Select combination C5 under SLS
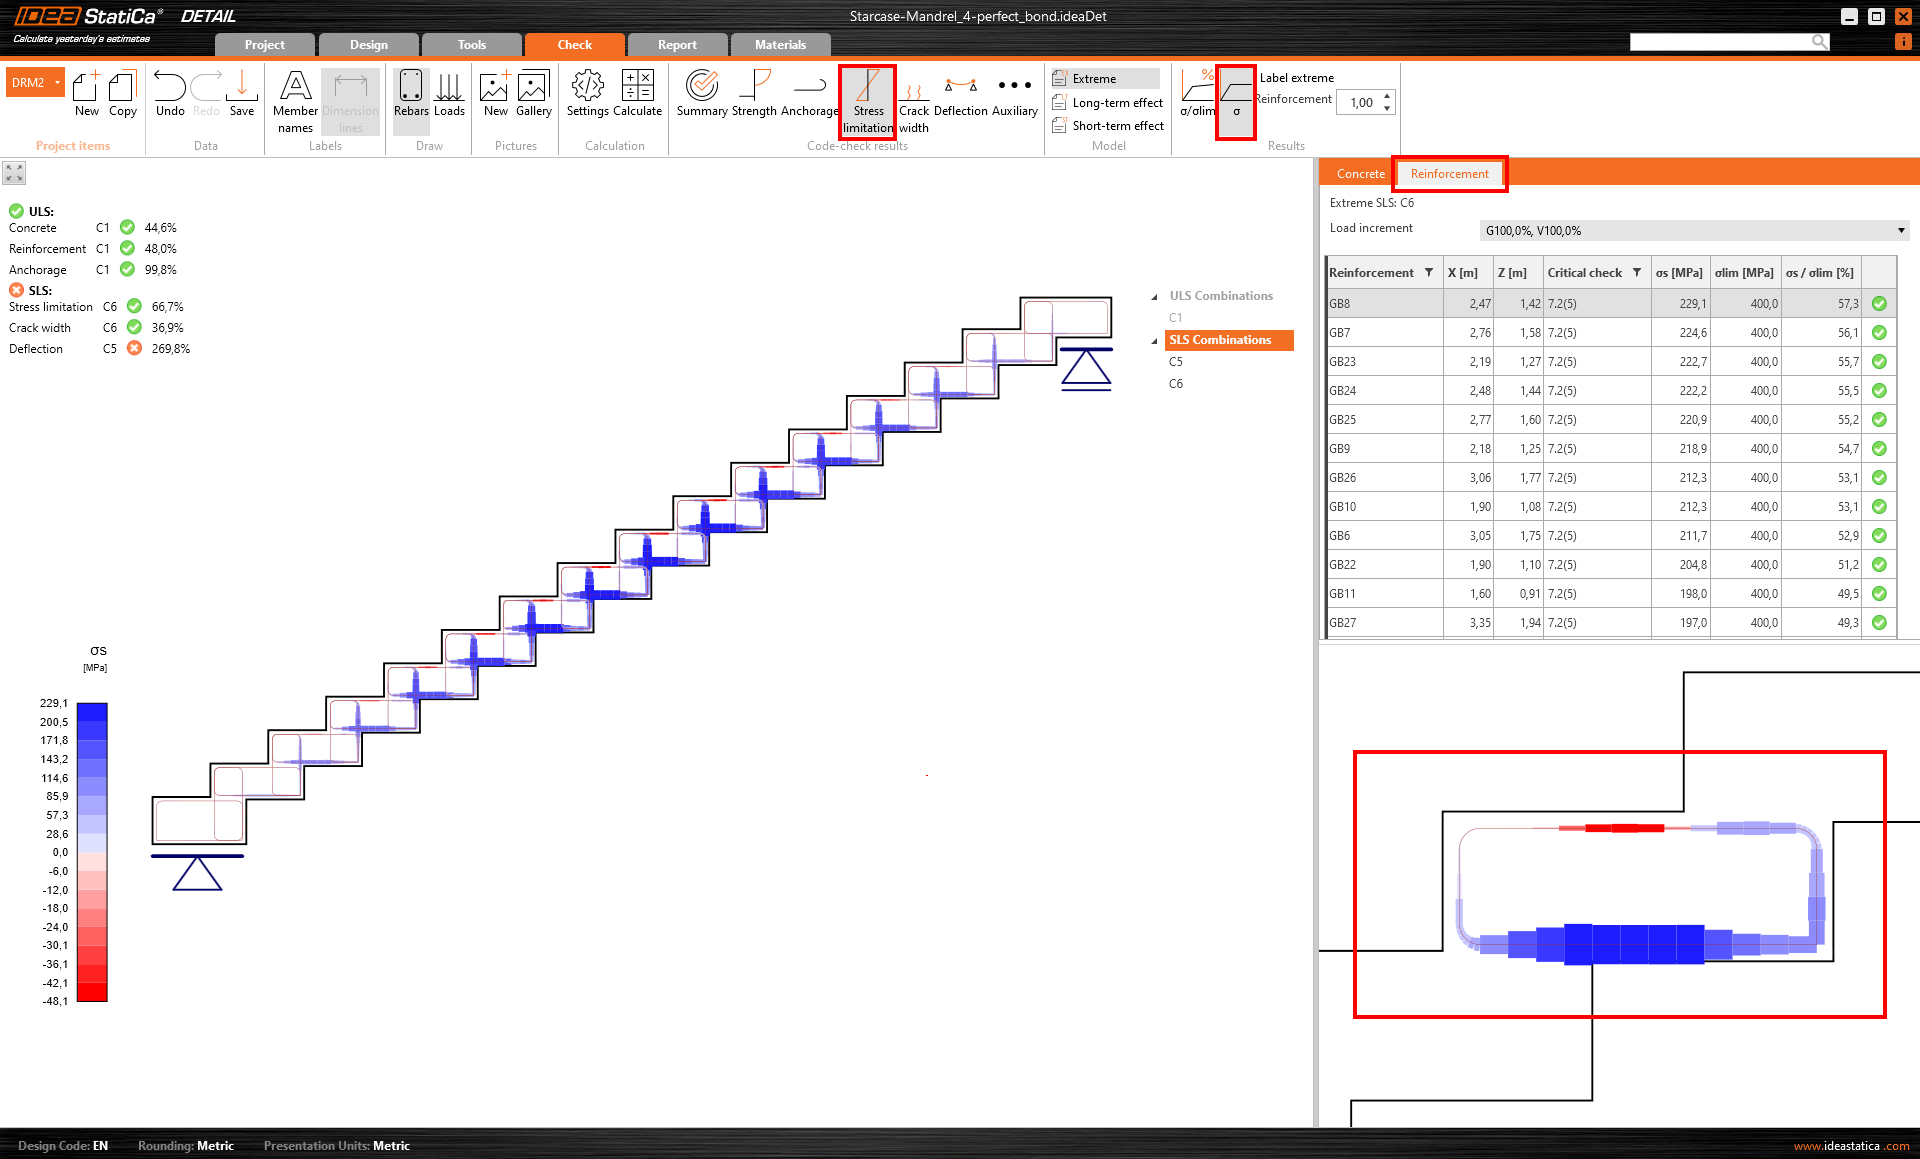This screenshot has height=1159, width=1920. click(1176, 362)
